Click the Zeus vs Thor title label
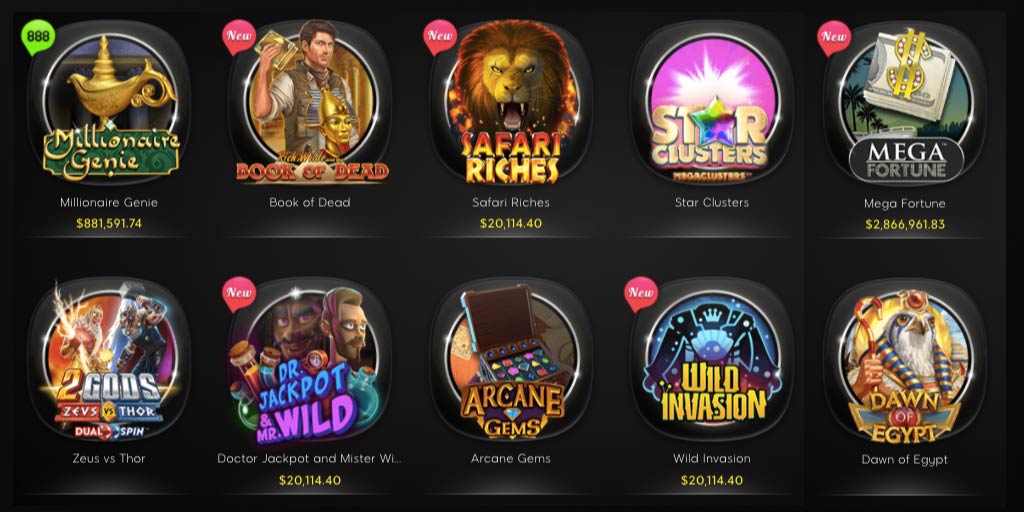Viewport: 1024px width, 512px height. 109,458
